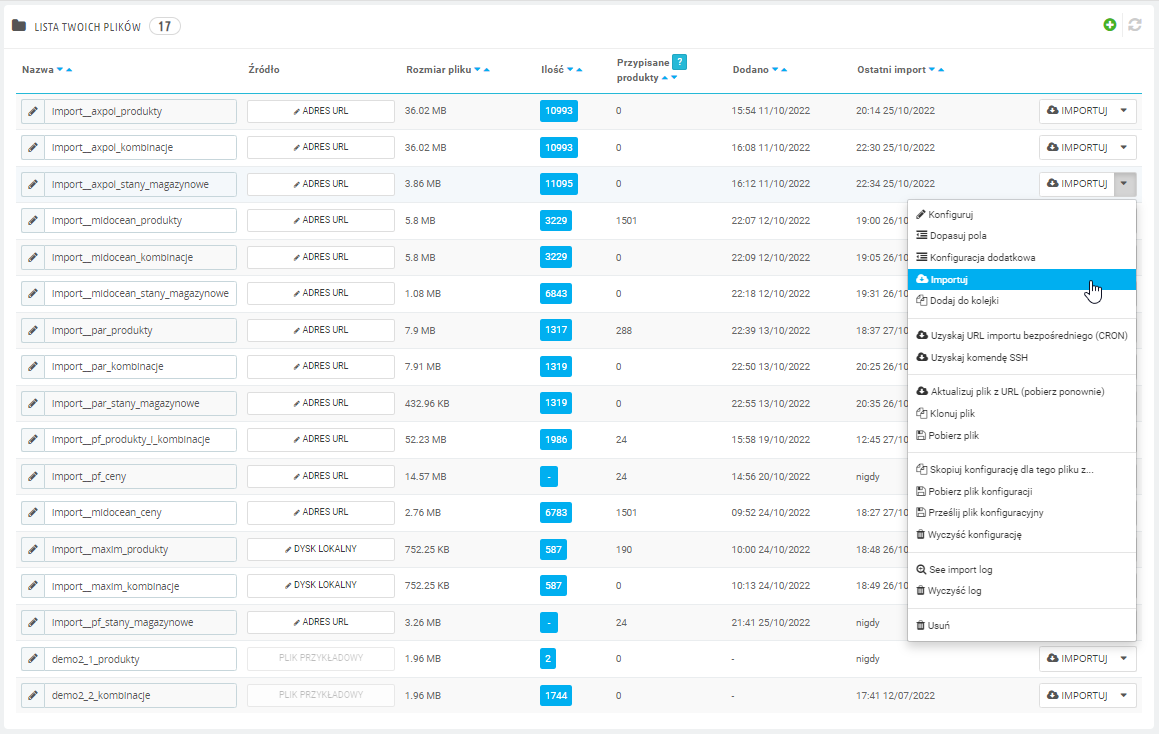
Task: Edit Import__maxim_produkty name via pencil icon
Action: [x=32, y=549]
